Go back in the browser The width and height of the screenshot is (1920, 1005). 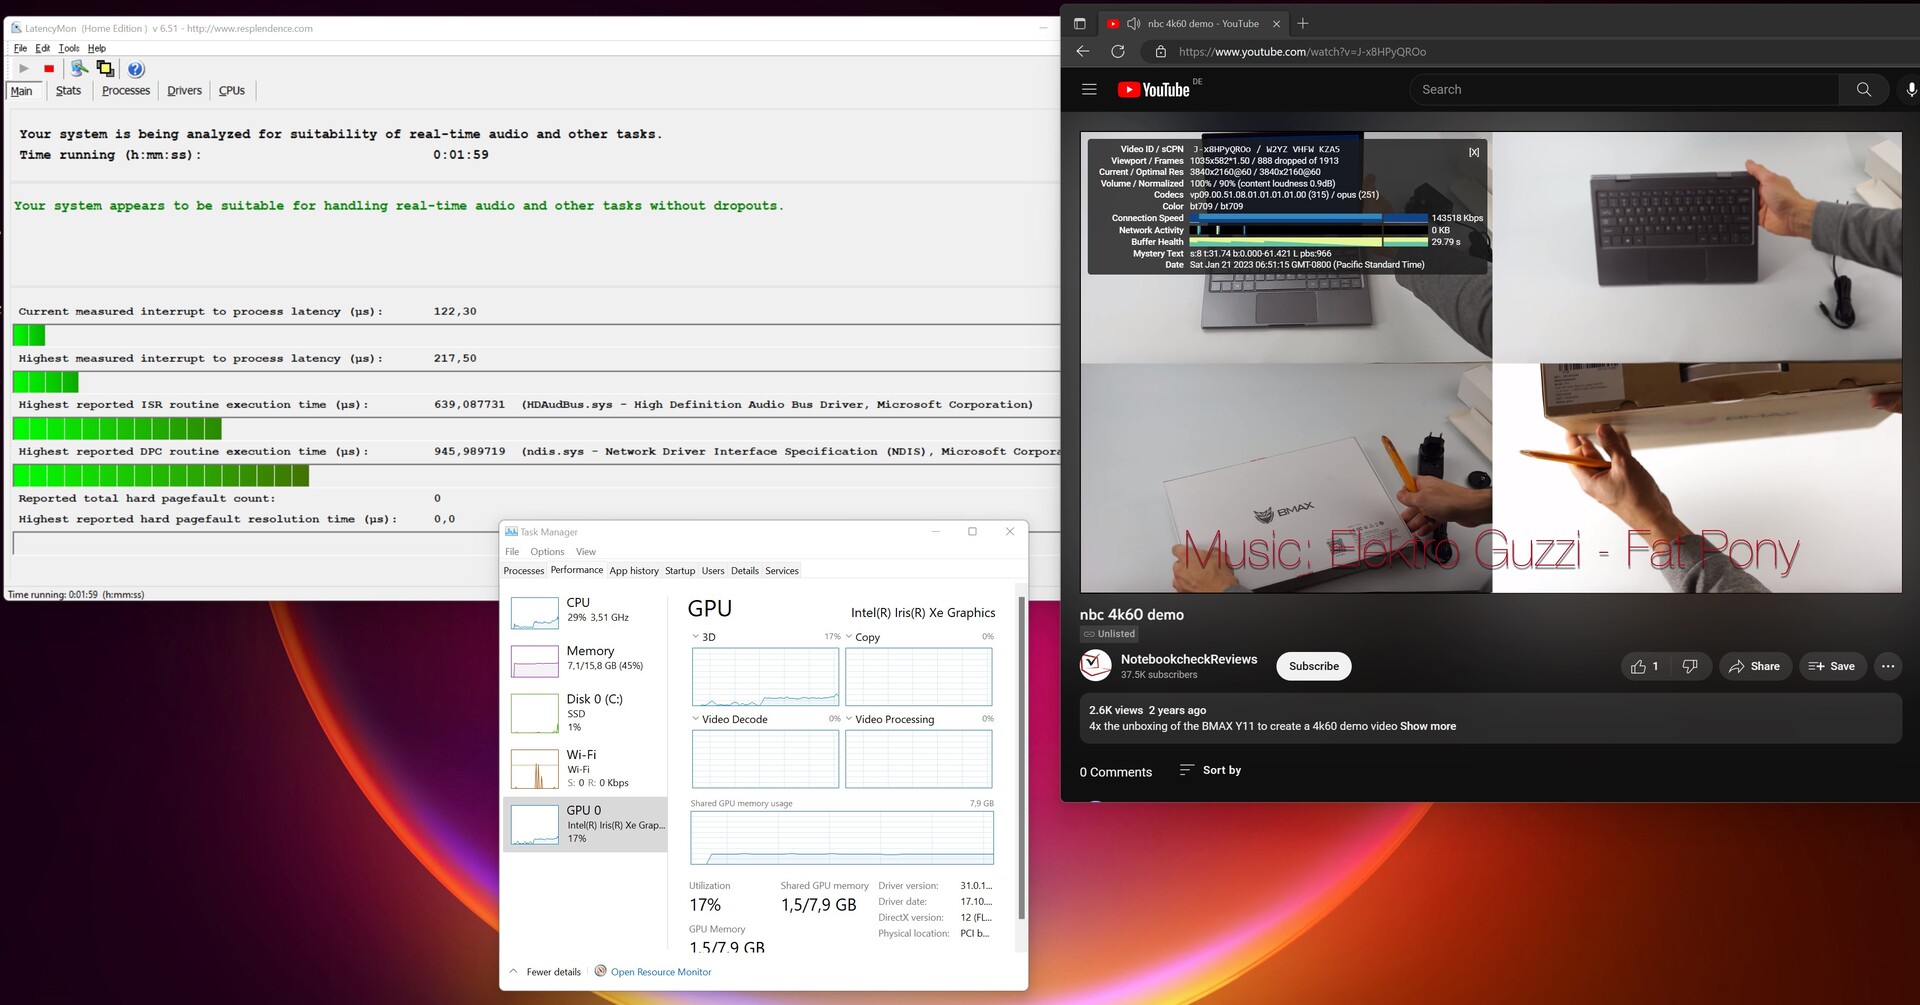1083,51
